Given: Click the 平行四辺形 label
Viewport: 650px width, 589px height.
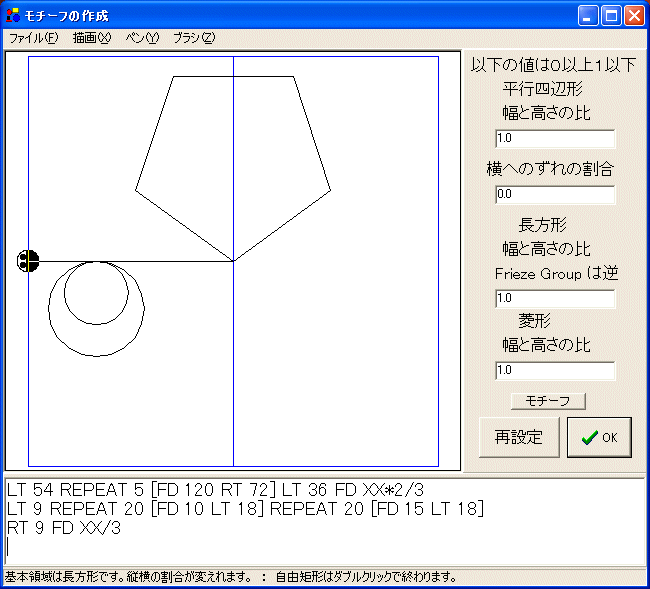Looking at the screenshot, I should pos(543,89).
